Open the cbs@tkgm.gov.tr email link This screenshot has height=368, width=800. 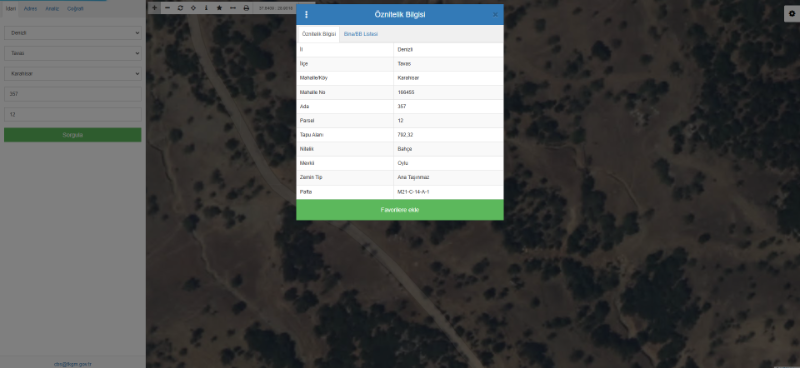(x=72, y=364)
